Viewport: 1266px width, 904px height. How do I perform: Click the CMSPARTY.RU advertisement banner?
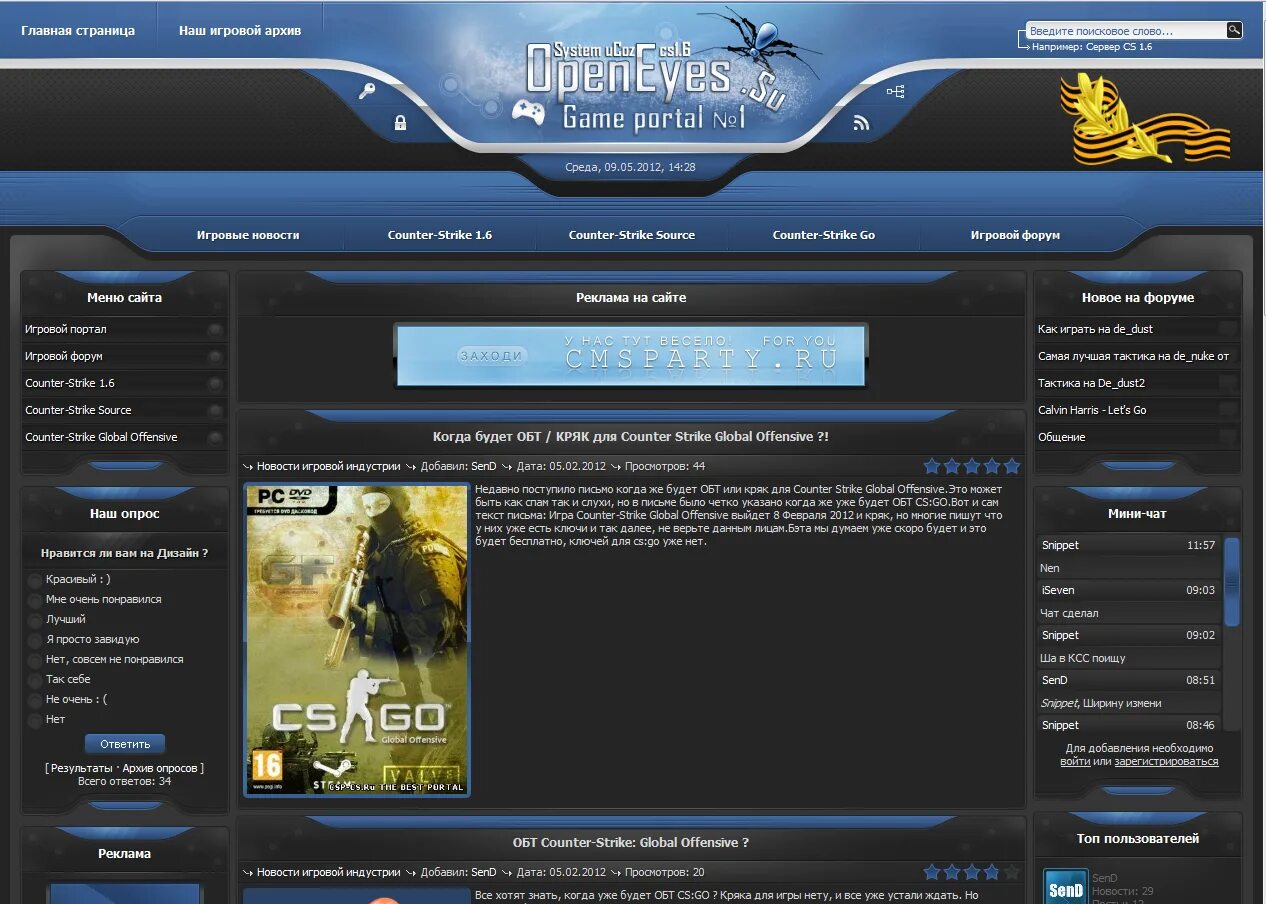point(631,355)
